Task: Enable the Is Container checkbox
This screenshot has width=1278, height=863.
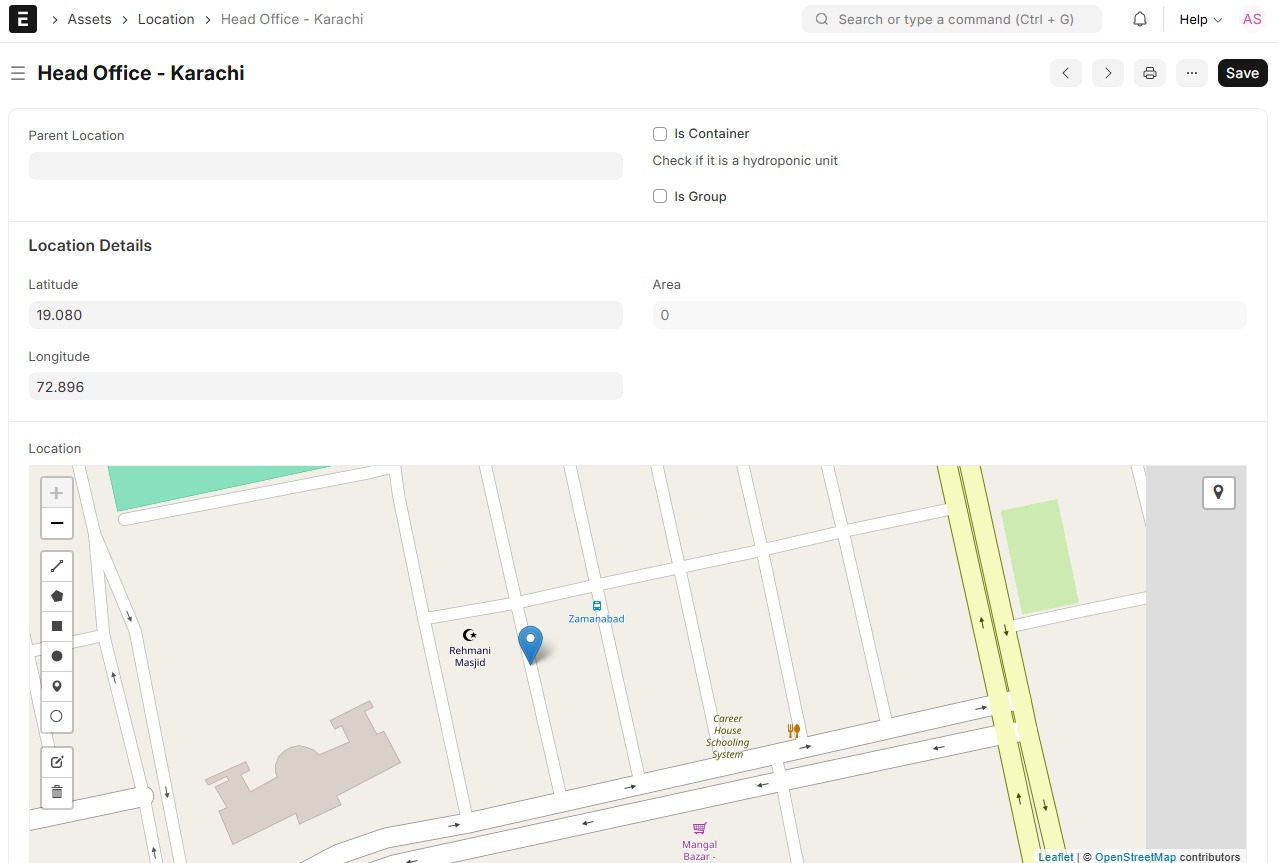Action: (x=659, y=133)
